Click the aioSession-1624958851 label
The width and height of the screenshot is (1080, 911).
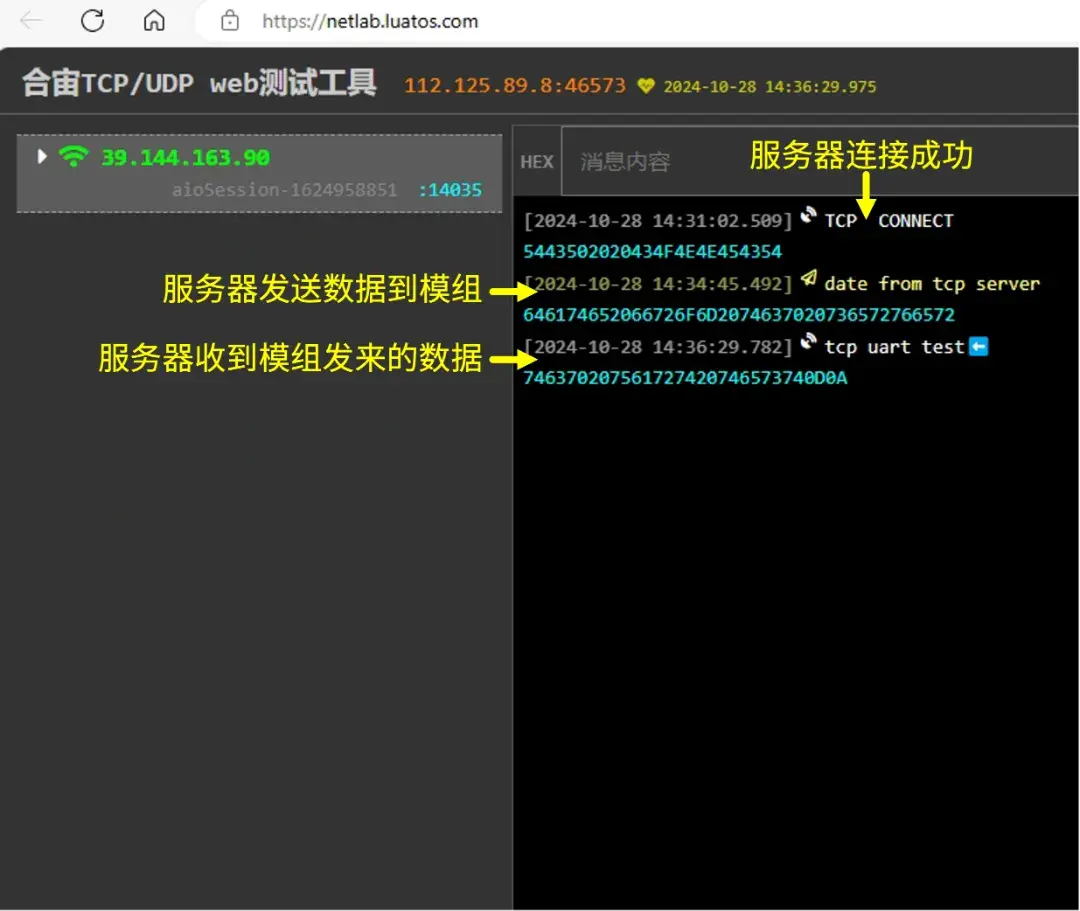click(x=284, y=189)
